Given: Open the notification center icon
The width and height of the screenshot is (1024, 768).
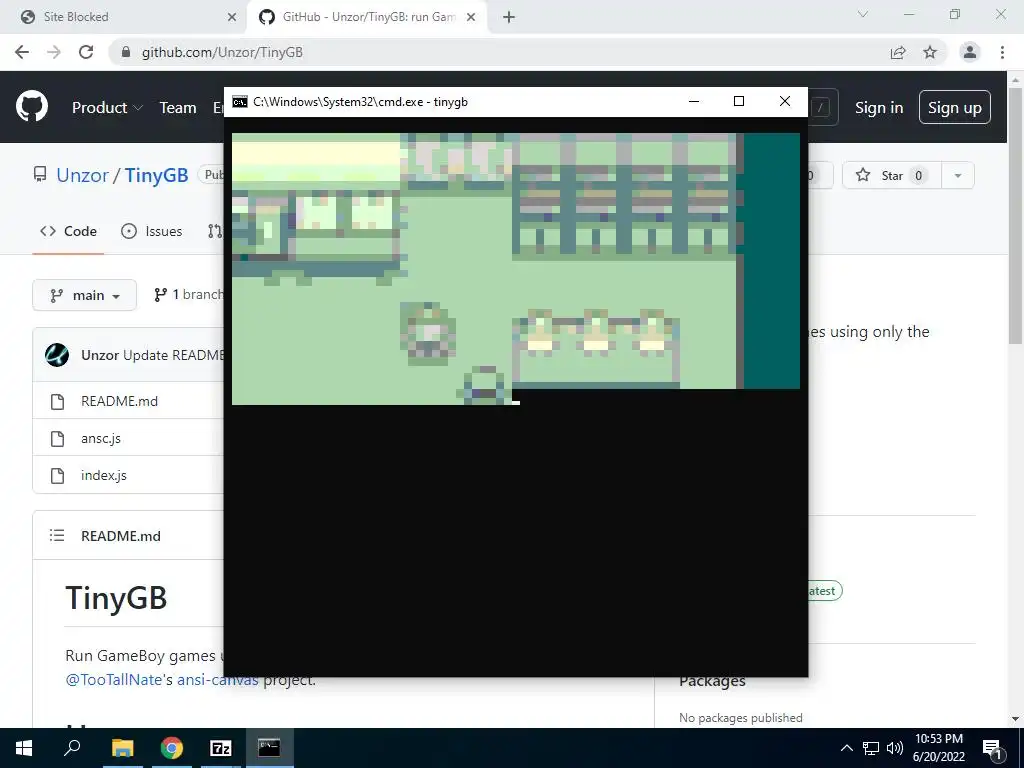Looking at the screenshot, I should click(992, 748).
